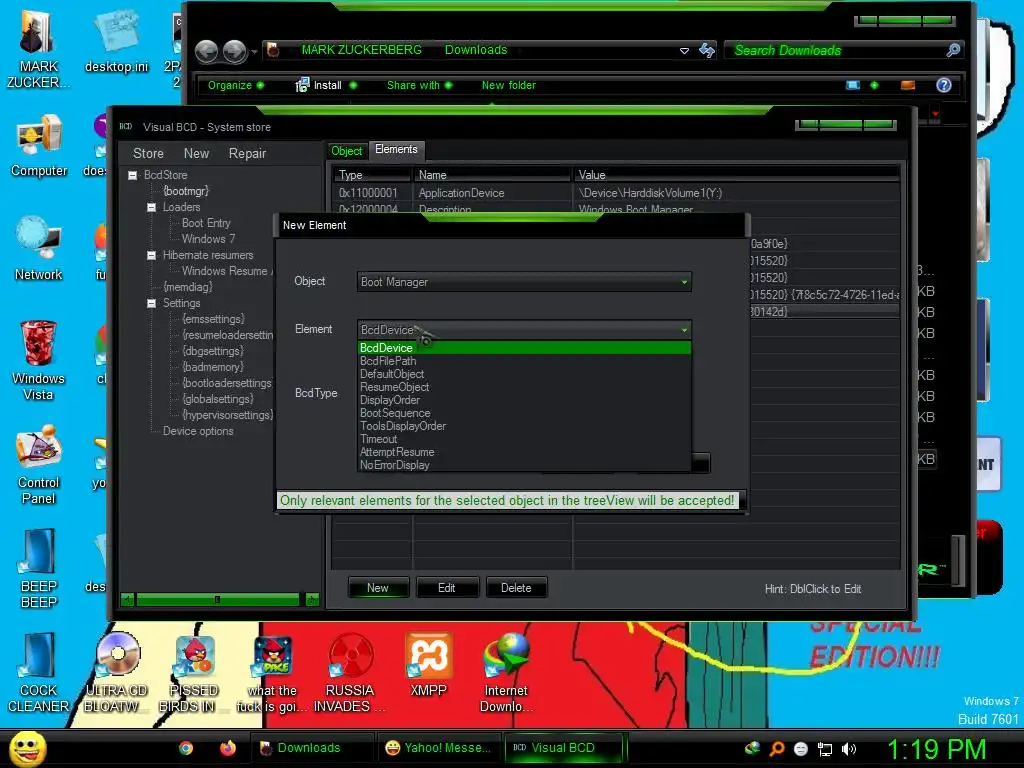Select {badmemory} tree item

click(x=213, y=368)
